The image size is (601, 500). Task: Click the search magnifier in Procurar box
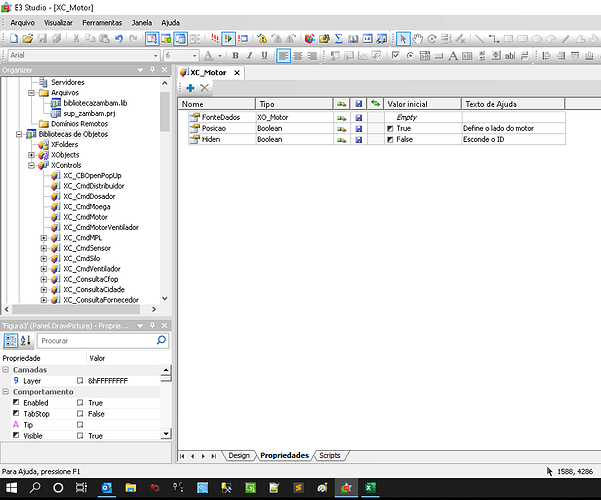[161, 340]
